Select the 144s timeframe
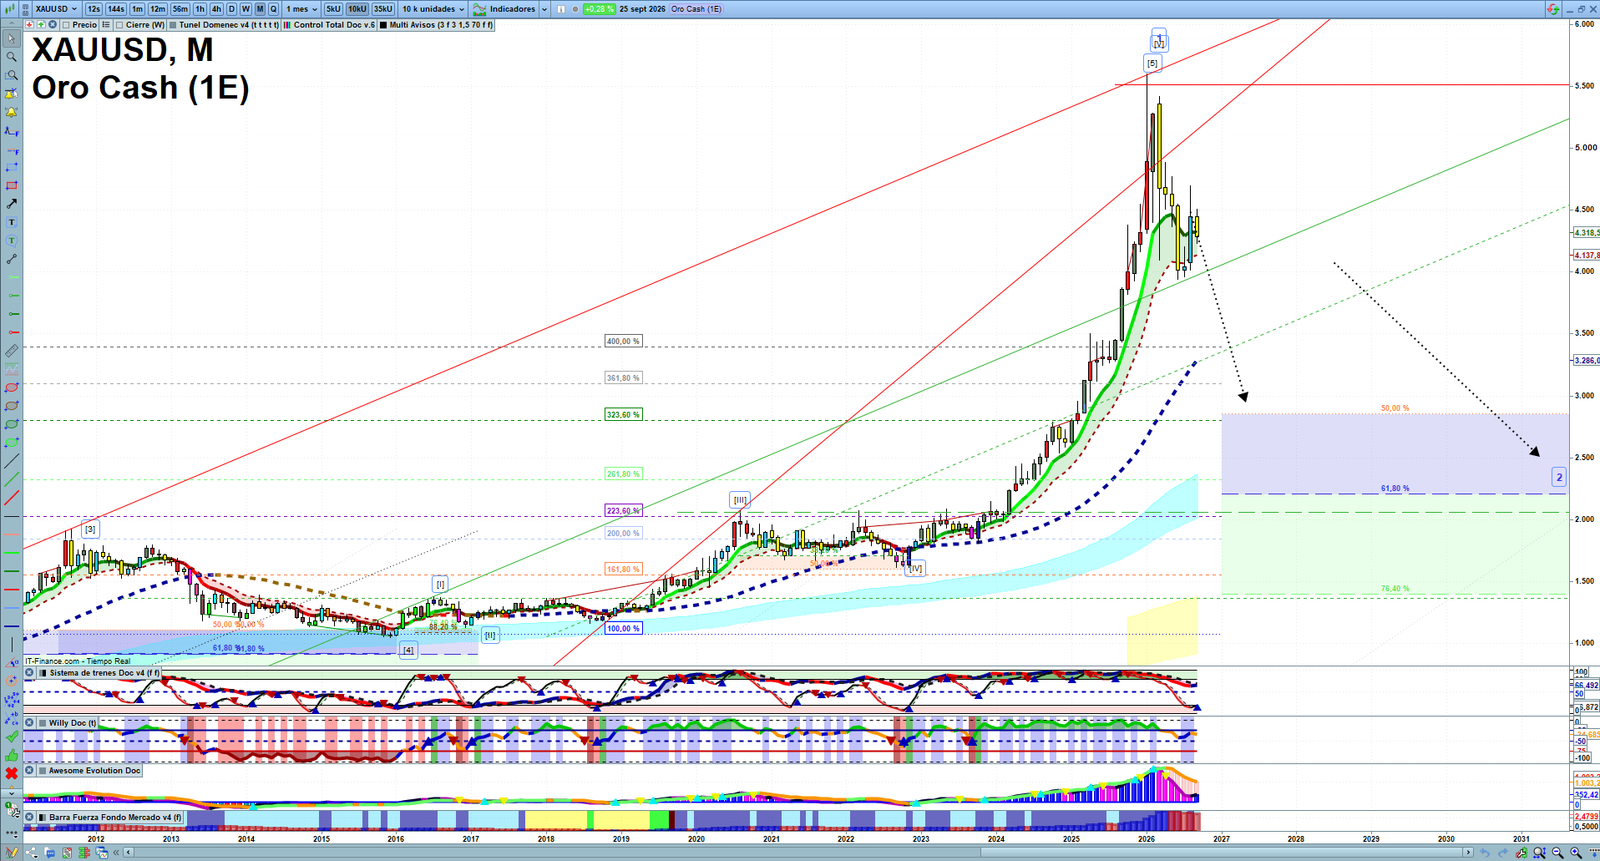This screenshot has width=1600, height=861. pyautogui.click(x=116, y=9)
